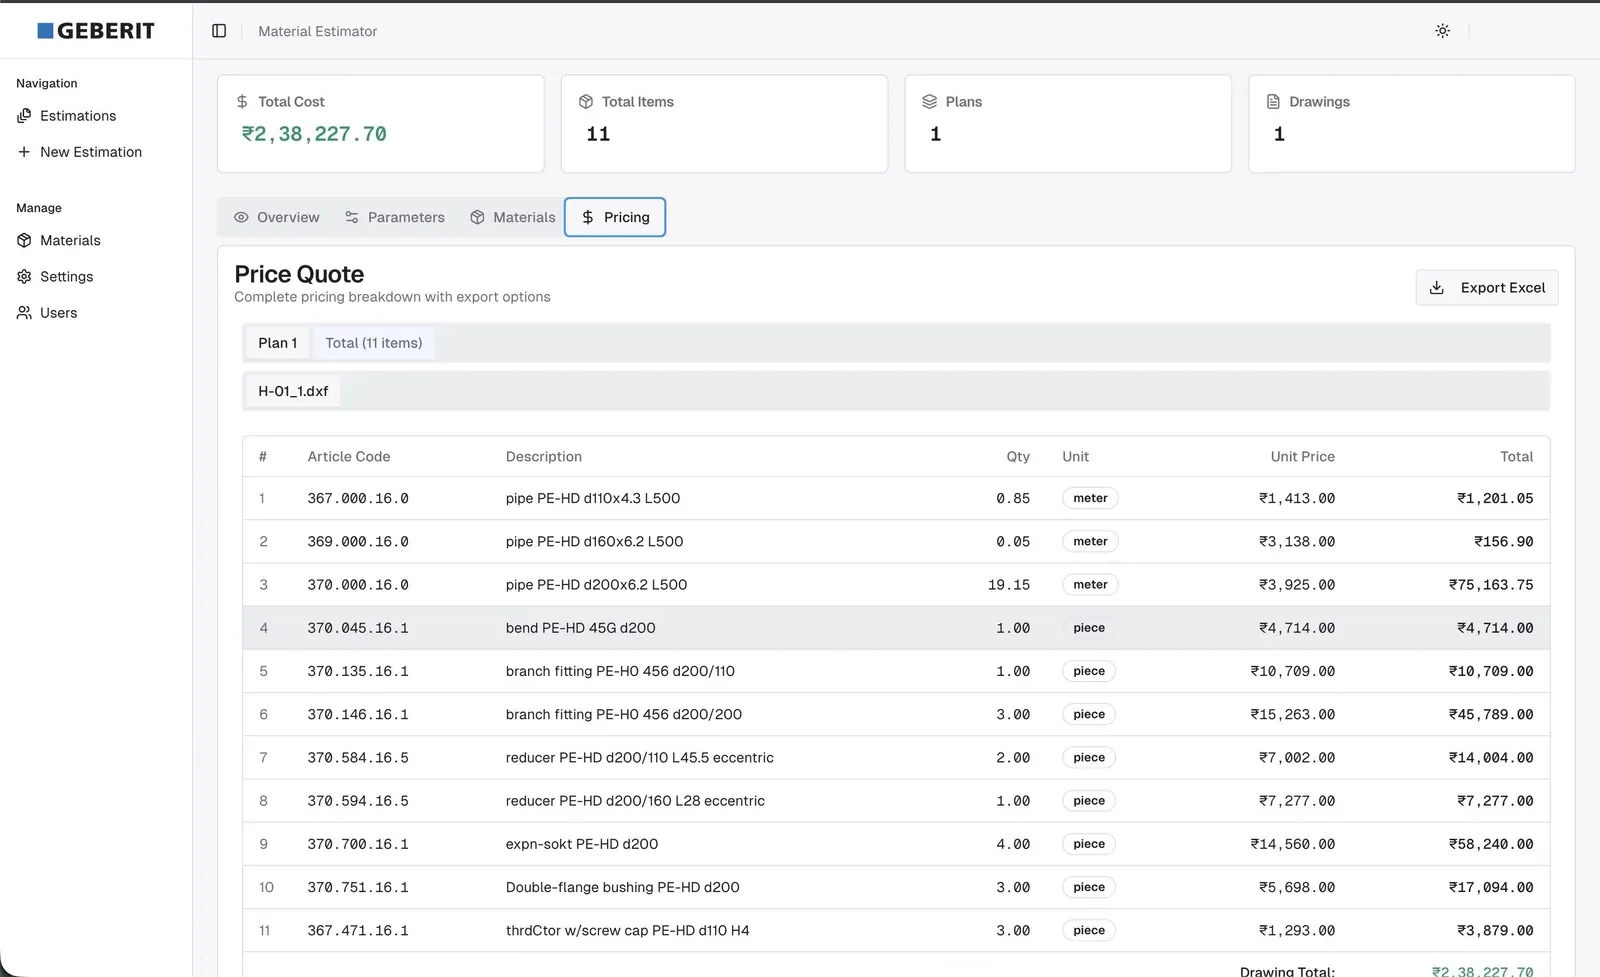The width and height of the screenshot is (1600, 977).
Task: Toggle the sidebar panel icon
Action: pyautogui.click(x=219, y=31)
